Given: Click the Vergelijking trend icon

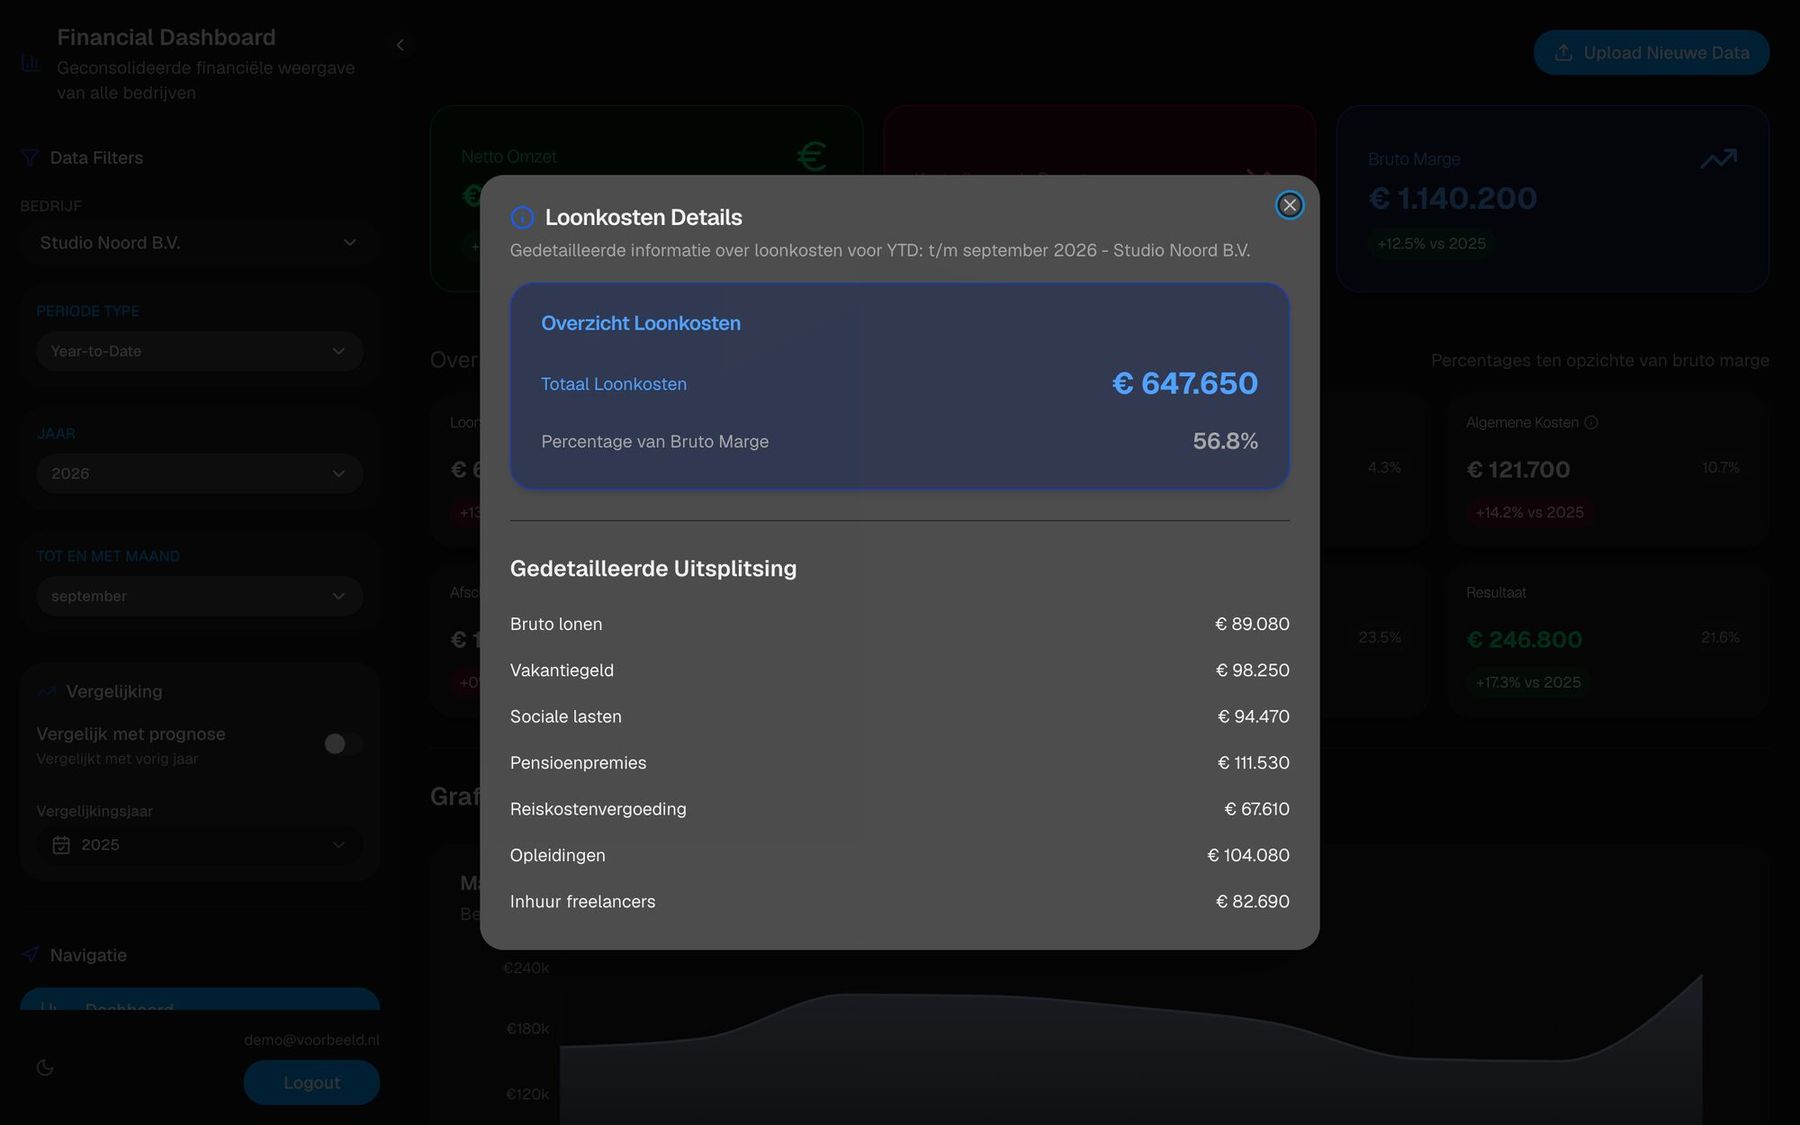Looking at the screenshot, I should tap(46, 691).
